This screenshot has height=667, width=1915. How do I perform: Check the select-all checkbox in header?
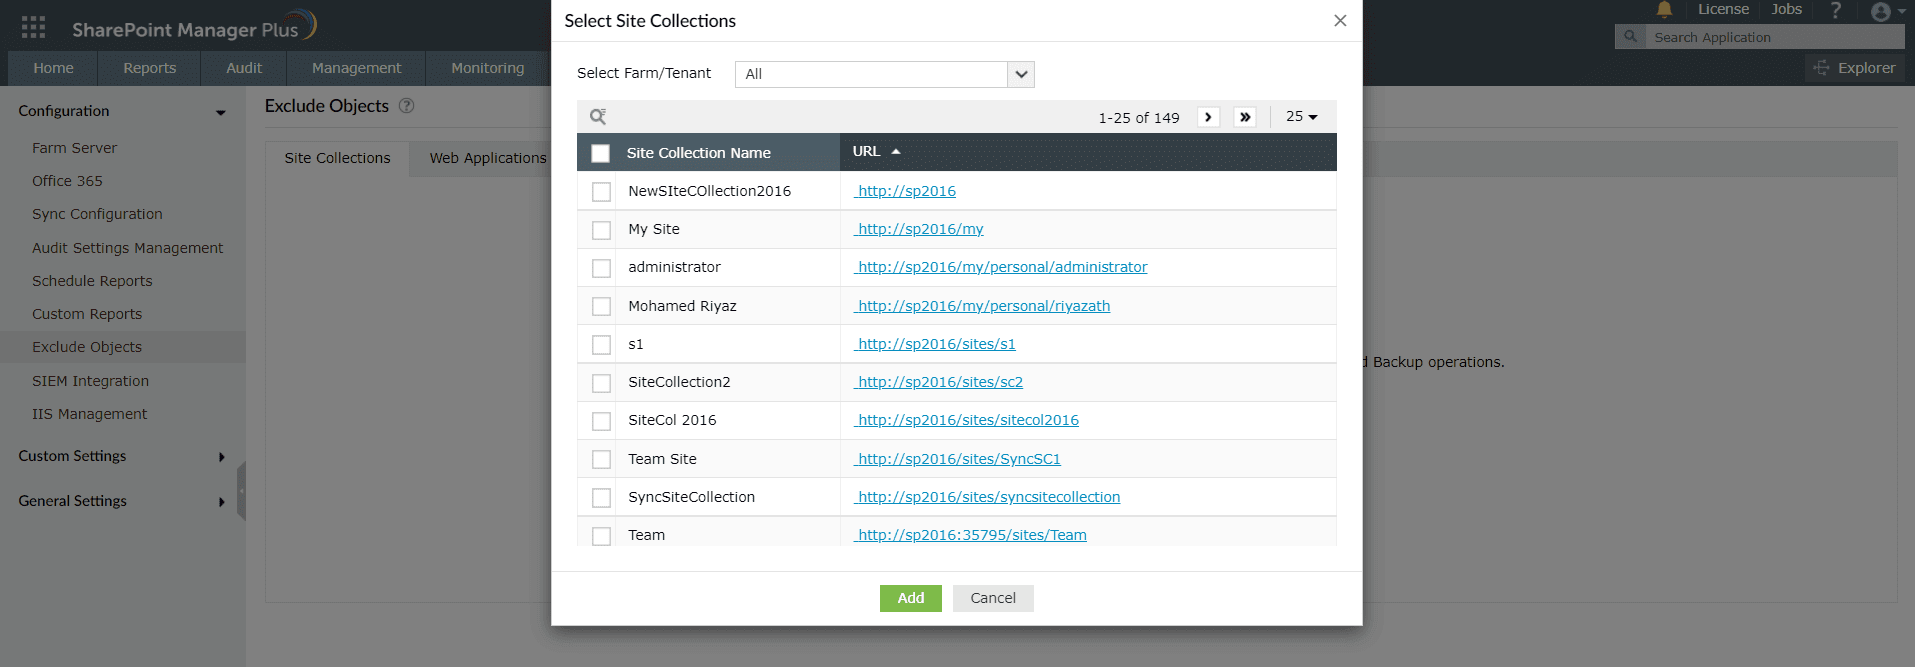600,153
